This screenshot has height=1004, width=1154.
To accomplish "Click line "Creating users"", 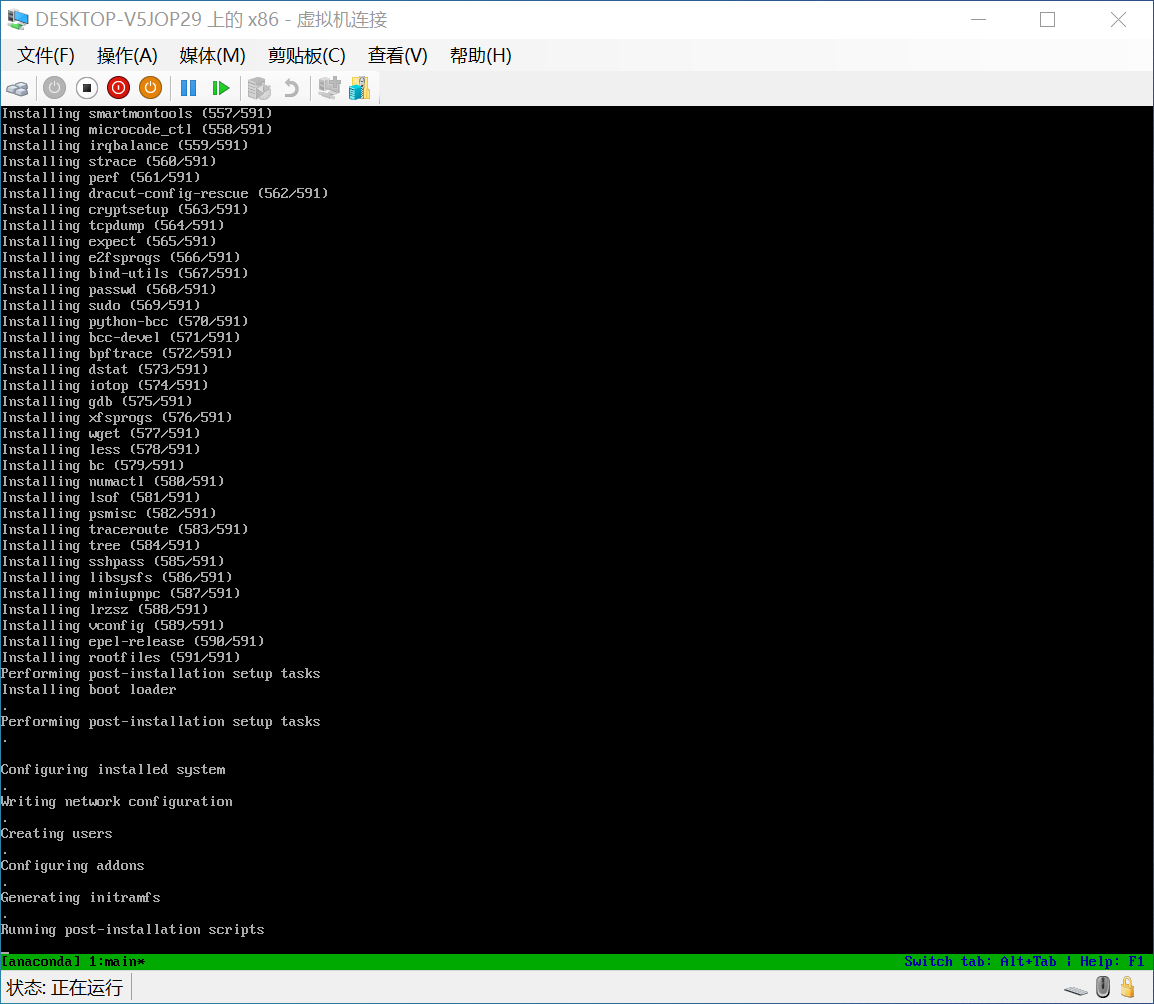I will 57,833.
